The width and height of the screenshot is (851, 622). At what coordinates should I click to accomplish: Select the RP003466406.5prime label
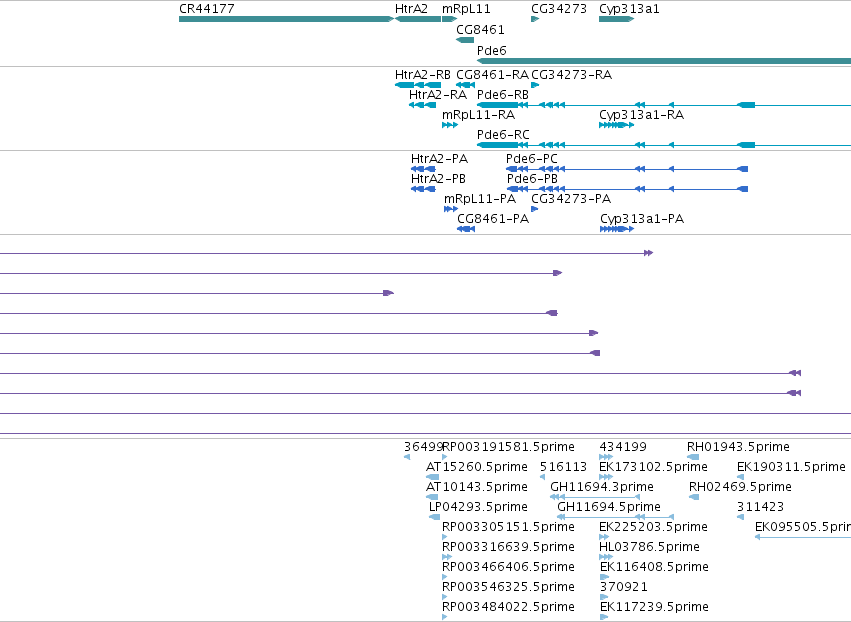509,567
